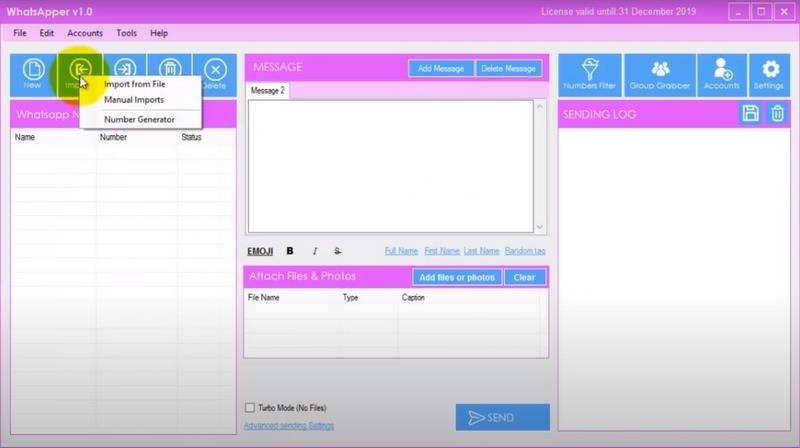Toggle italic formatting
The height and width of the screenshot is (448, 800).
(315, 251)
